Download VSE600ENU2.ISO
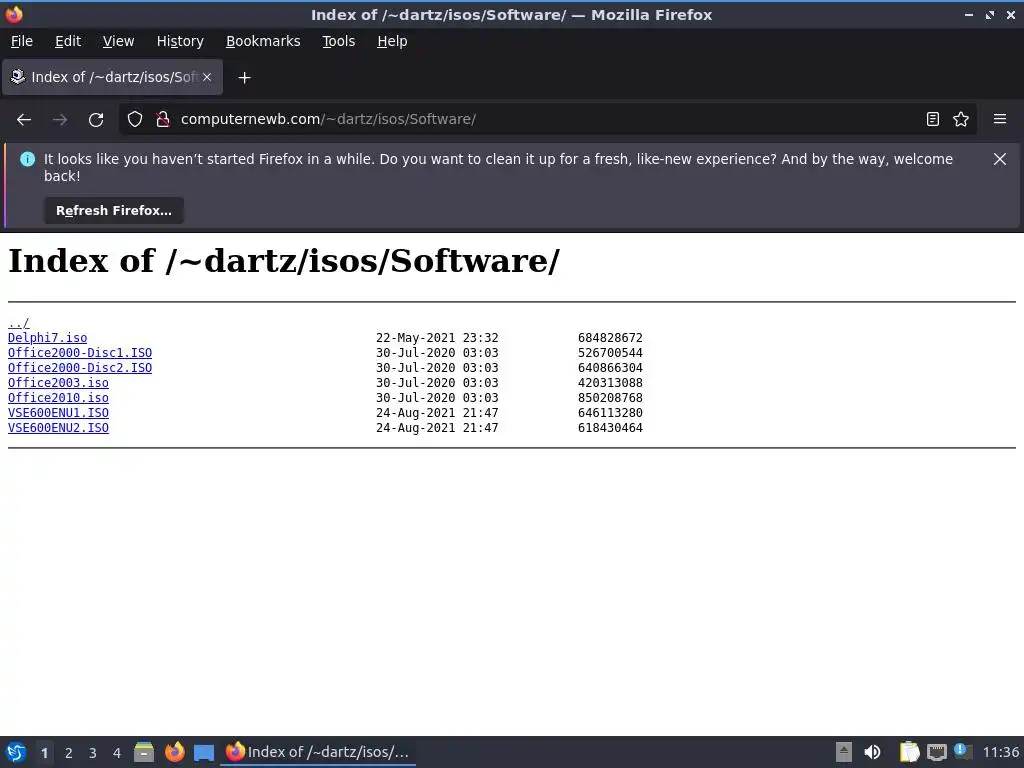The height and width of the screenshot is (768, 1024). pos(58,428)
